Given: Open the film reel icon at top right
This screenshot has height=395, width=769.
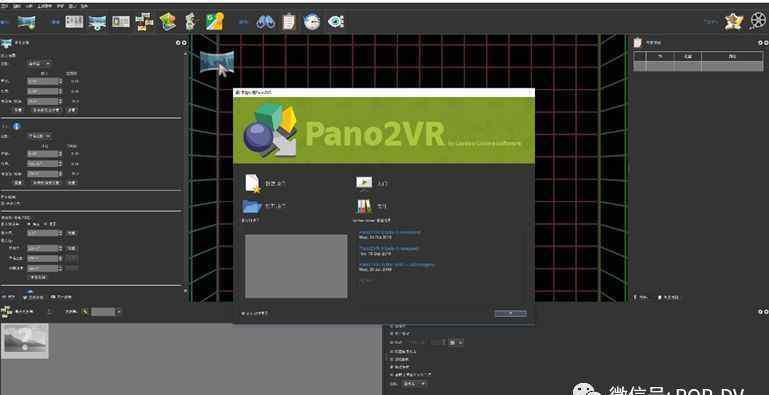Looking at the screenshot, I should point(759,21).
